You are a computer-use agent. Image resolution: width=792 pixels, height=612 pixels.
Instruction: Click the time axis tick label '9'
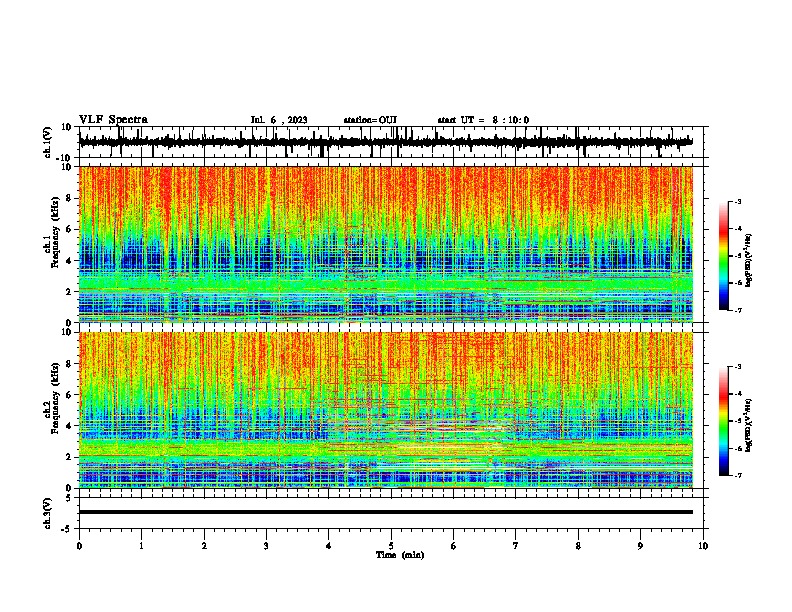(x=640, y=546)
